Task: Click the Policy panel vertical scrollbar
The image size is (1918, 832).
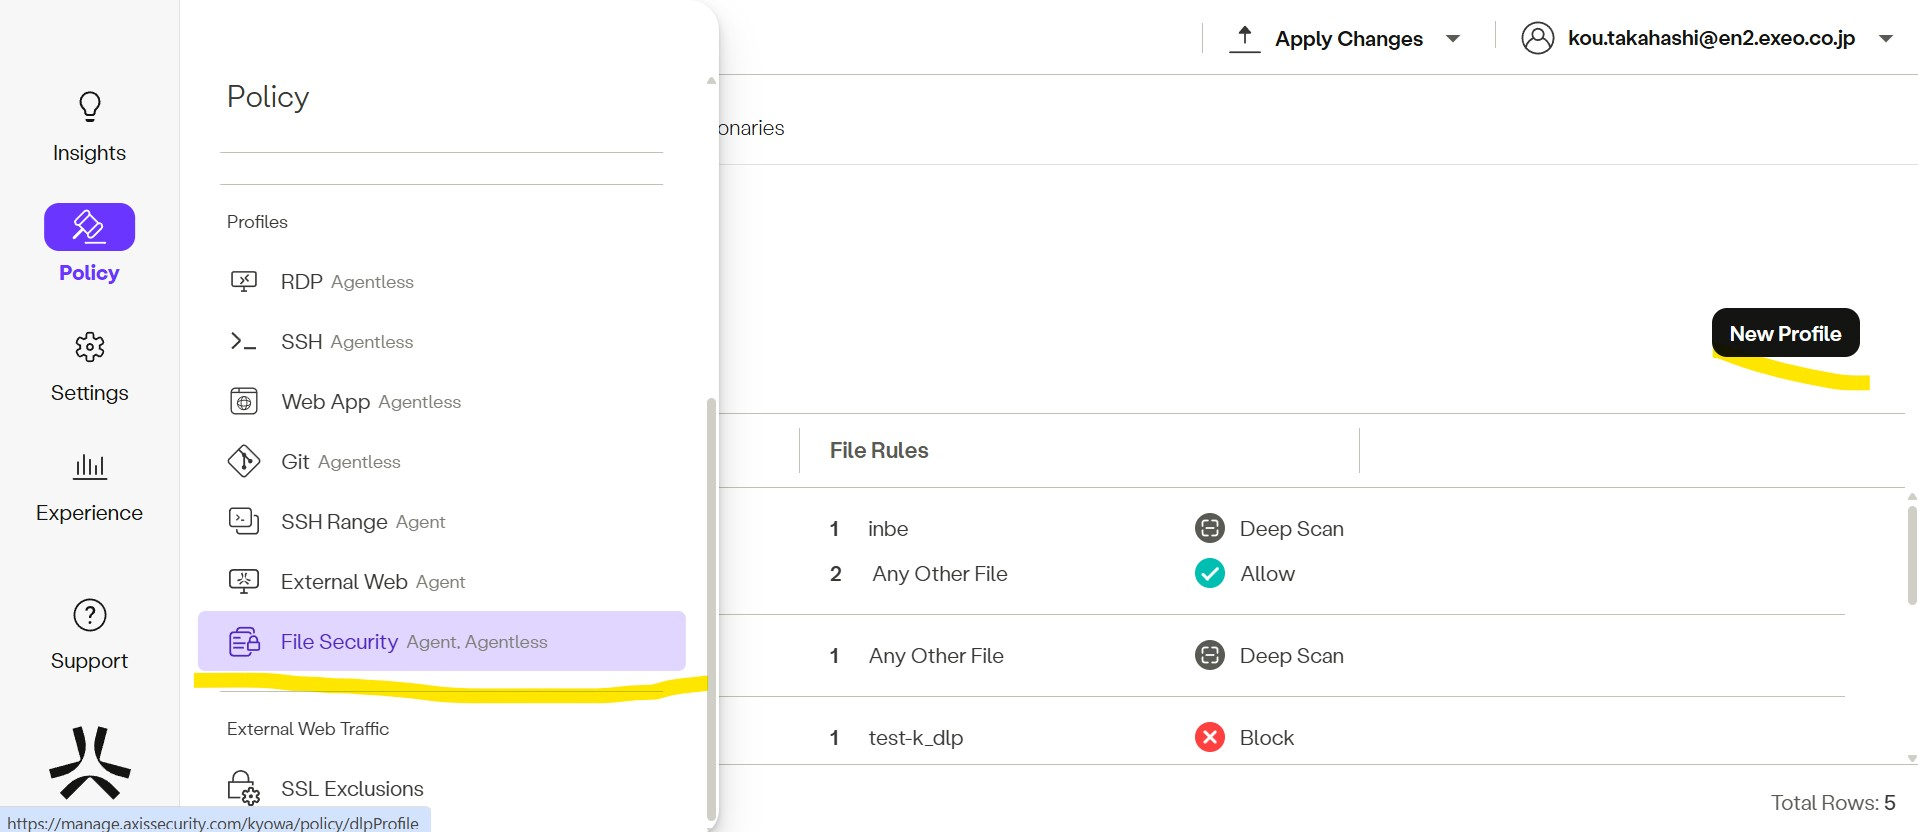Action: pyautogui.click(x=711, y=600)
